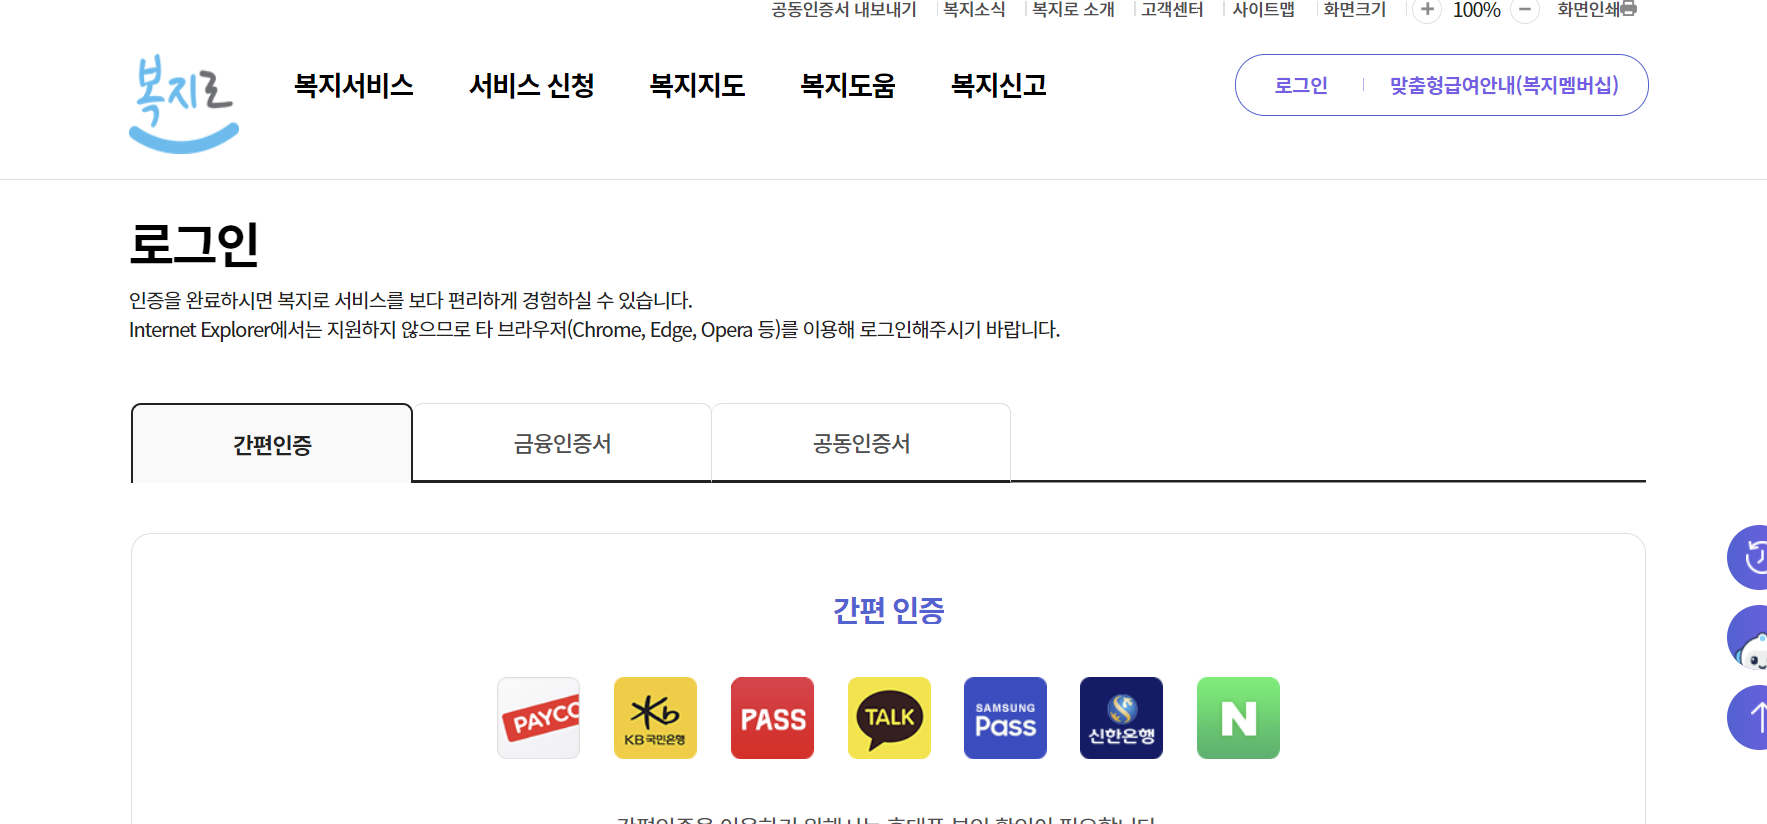1767x824 pixels.
Task: Open 사이트맵 top link
Action: (1263, 10)
